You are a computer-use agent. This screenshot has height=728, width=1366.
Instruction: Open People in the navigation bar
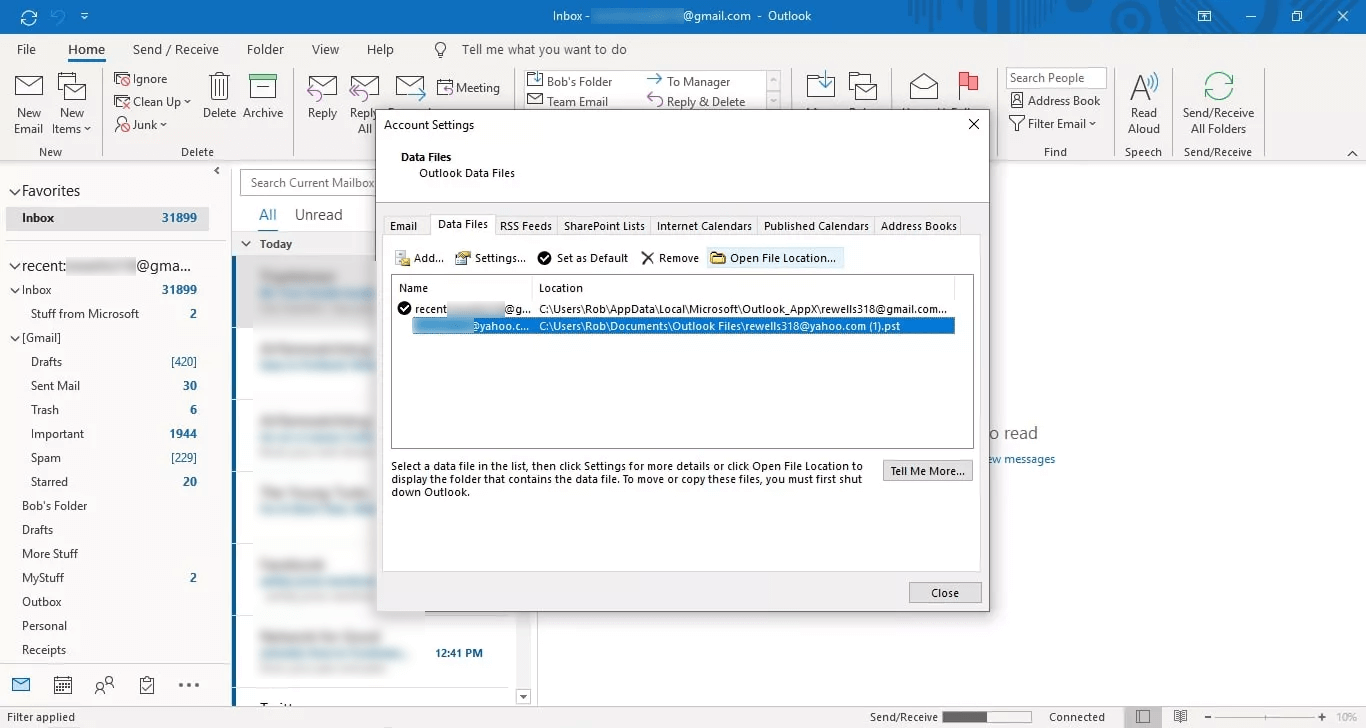(104, 685)
